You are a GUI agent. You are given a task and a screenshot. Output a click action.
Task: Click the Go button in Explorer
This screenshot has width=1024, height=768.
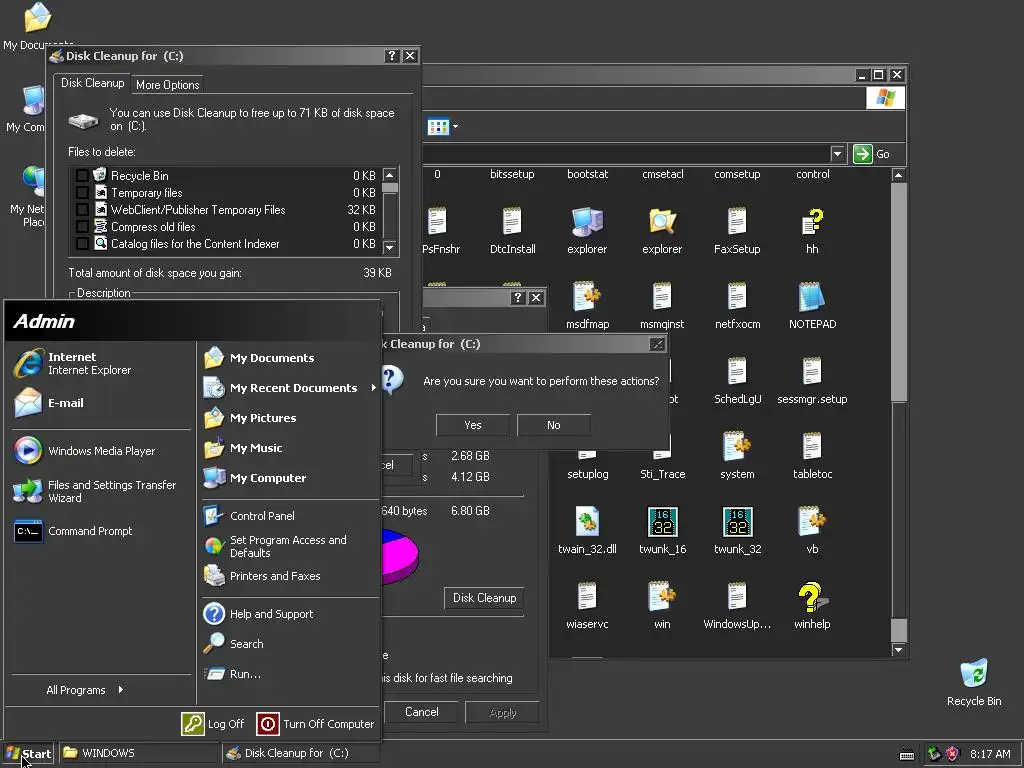coord(872,154)
